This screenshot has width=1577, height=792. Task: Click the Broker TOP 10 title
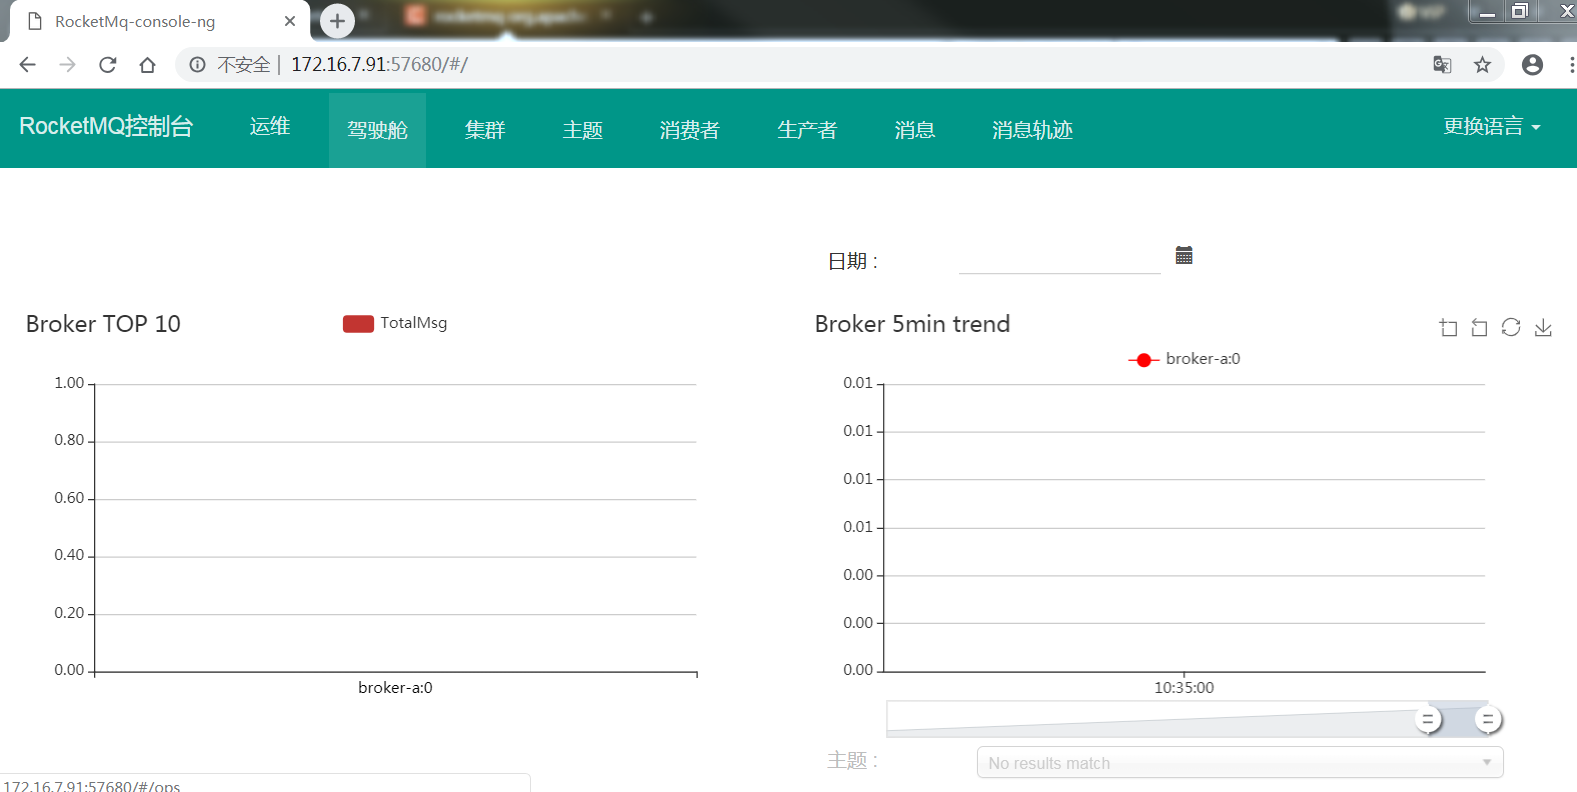tap(103, 324)
